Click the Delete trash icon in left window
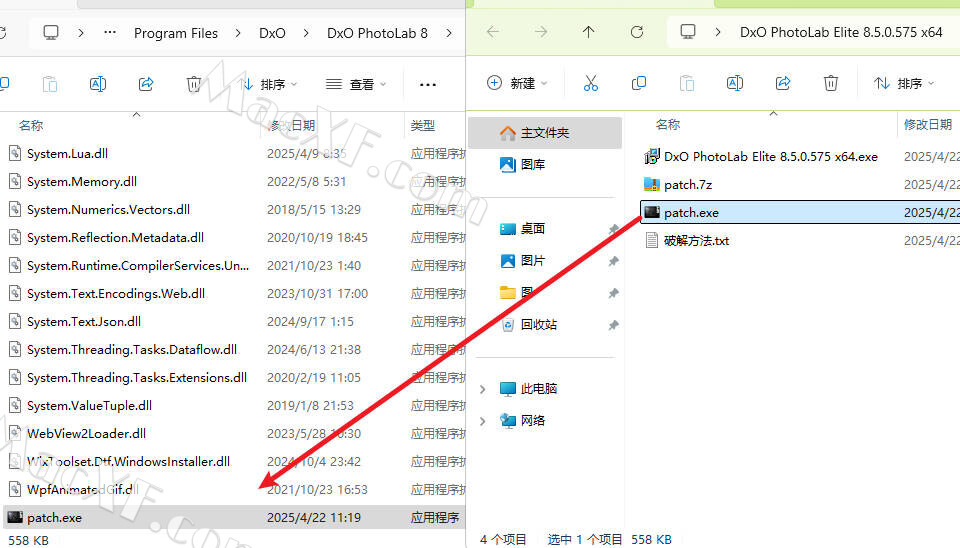Image resolution: width=960 pixels, height=548 pixels. (193, 84)
